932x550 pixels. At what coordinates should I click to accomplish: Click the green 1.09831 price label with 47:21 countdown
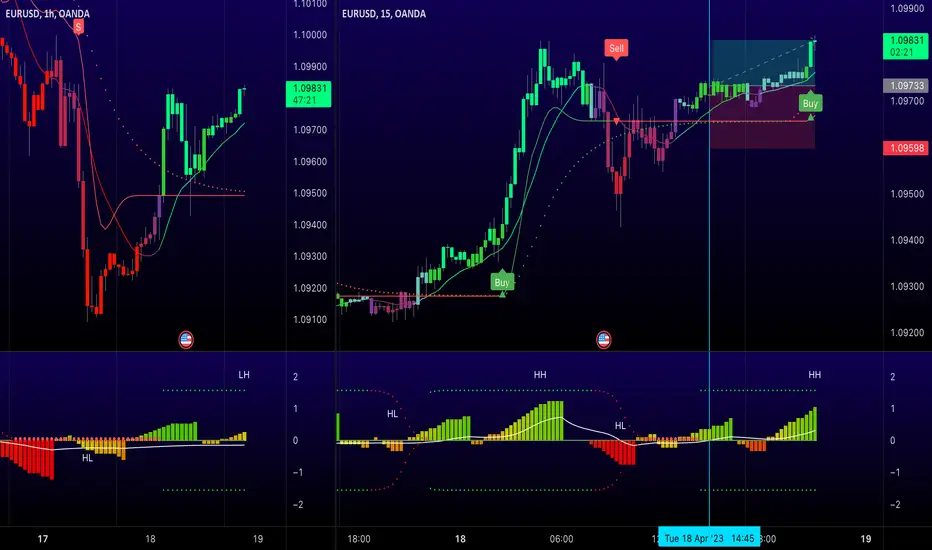(308, 94)
